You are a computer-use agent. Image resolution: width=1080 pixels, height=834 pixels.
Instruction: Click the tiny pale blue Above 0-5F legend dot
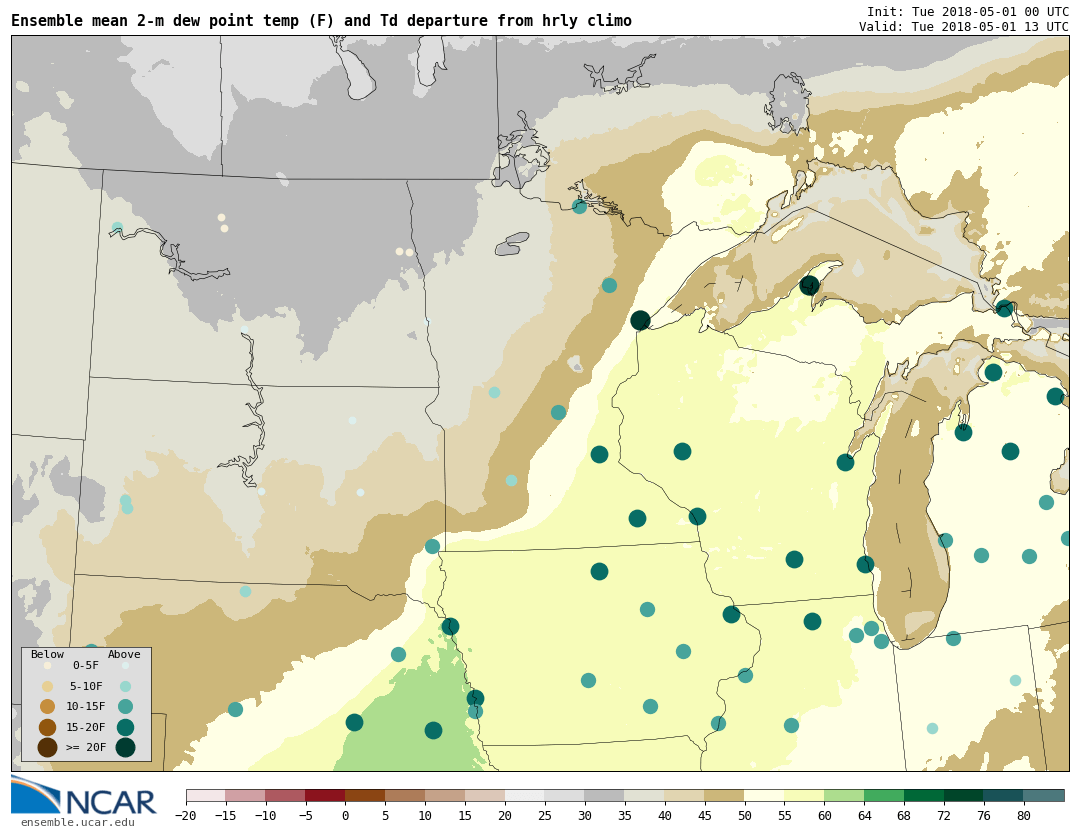125,666
